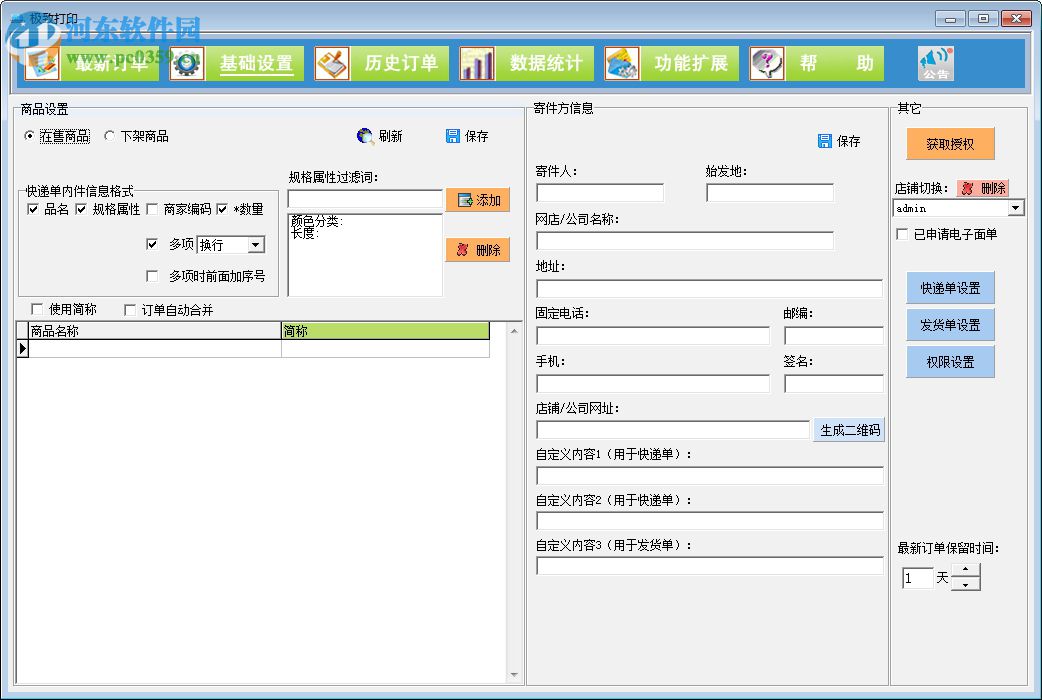
Task: Click the 保存 disk icon in 商品设置
Action: [x=453, y=136]
